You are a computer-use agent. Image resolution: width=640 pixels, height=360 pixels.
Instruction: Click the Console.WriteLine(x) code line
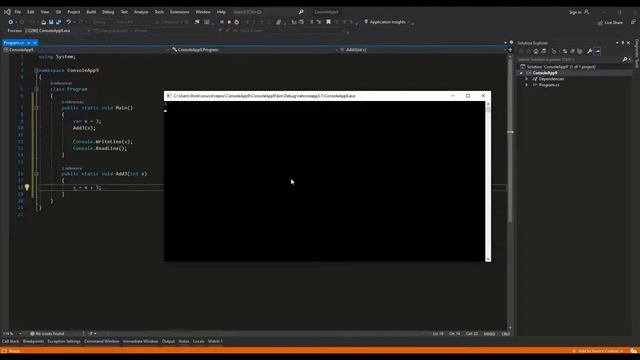(x=103, y=142)
